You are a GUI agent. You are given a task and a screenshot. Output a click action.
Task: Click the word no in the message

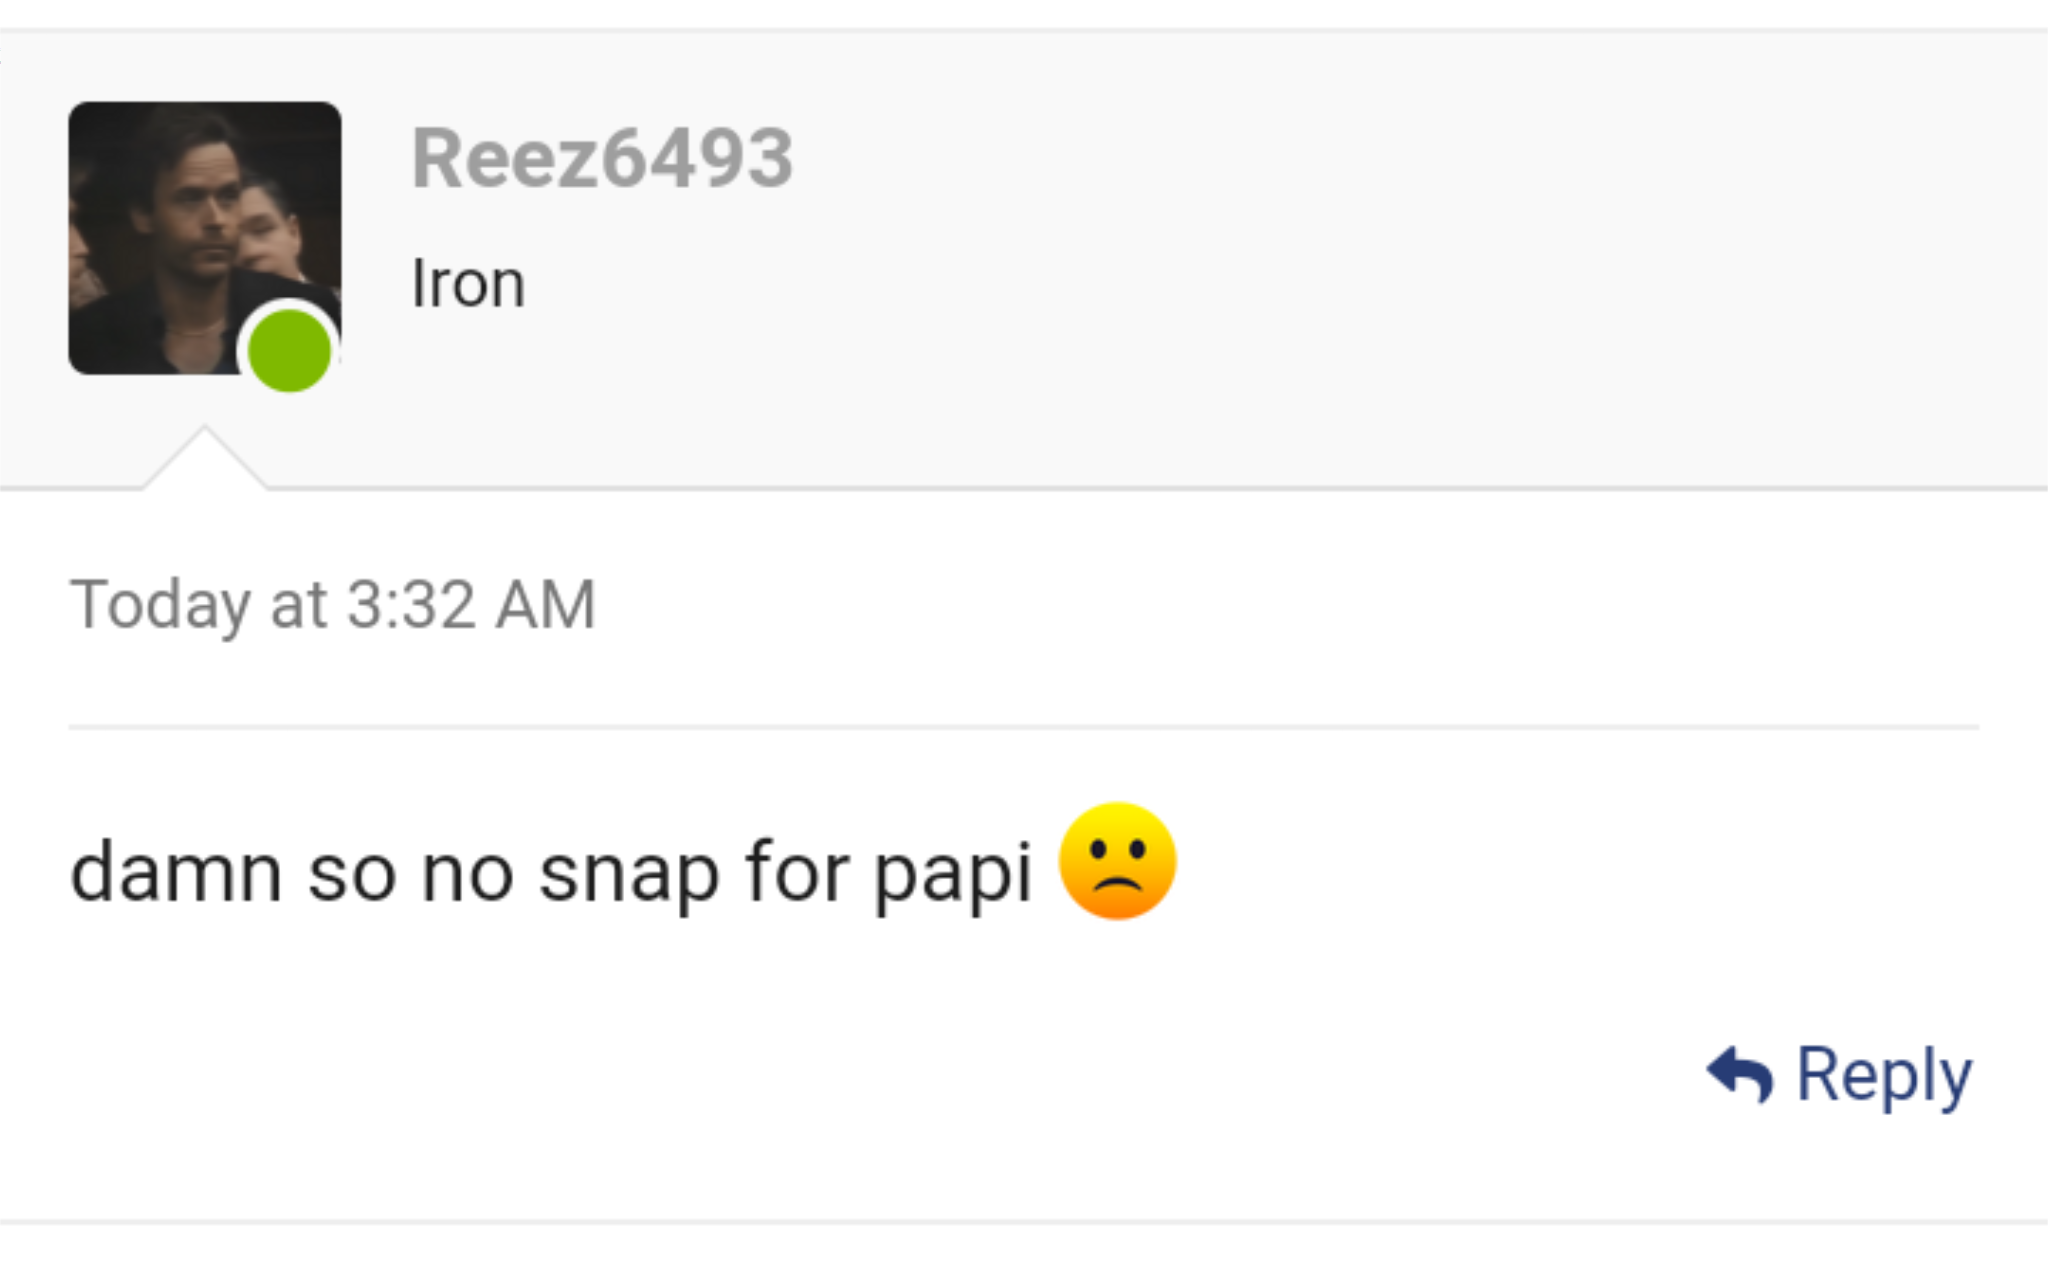[x=467, y=873]
